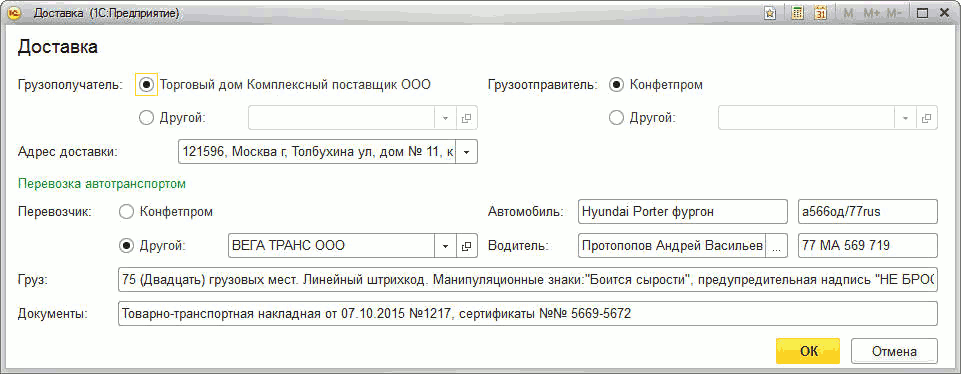Open the ВЕГА ТРАНС ООО carrier record icon

[x=466, y=246]
